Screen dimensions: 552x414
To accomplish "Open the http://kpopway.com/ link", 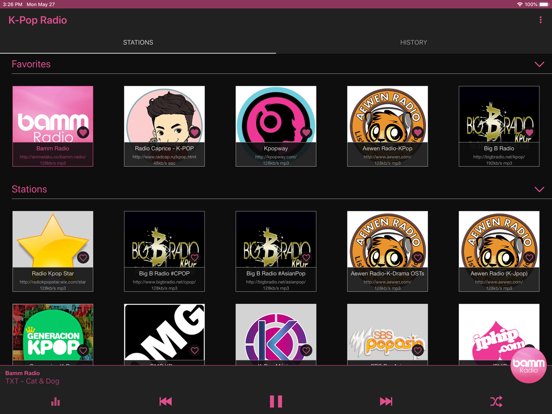I will (x=276, y=157).
